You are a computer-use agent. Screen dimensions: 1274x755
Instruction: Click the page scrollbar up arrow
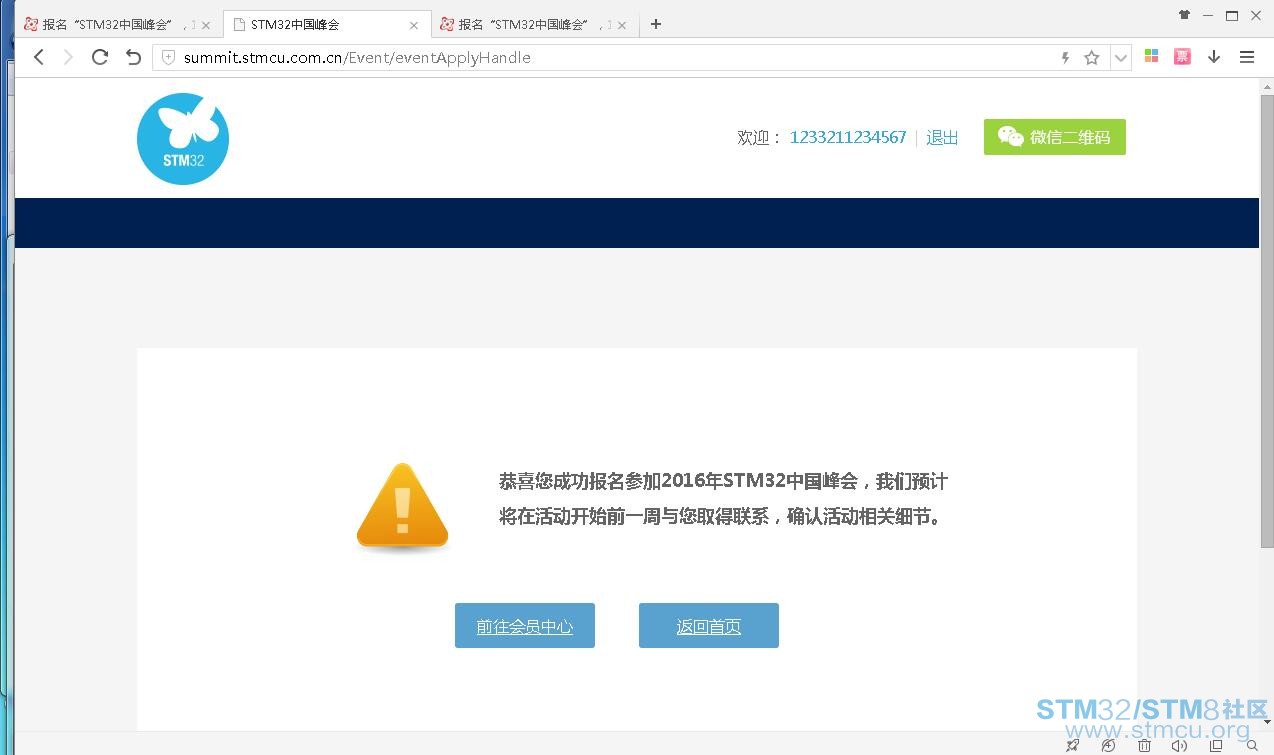pos(1267,85)
